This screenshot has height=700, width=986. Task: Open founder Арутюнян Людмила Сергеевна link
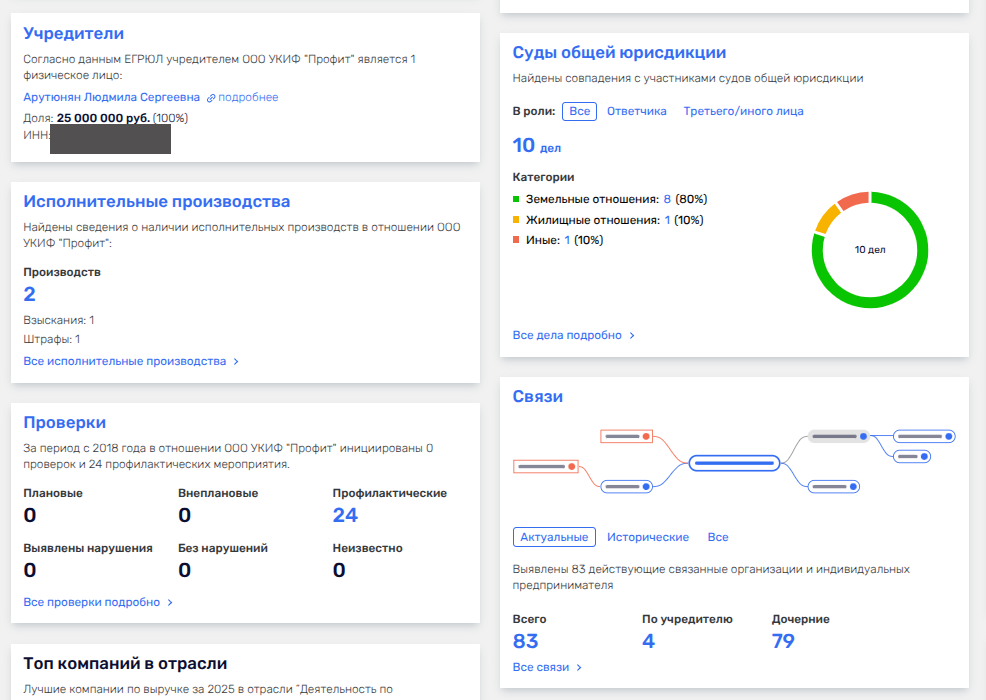pyautogui.click(x=111, y=97)
